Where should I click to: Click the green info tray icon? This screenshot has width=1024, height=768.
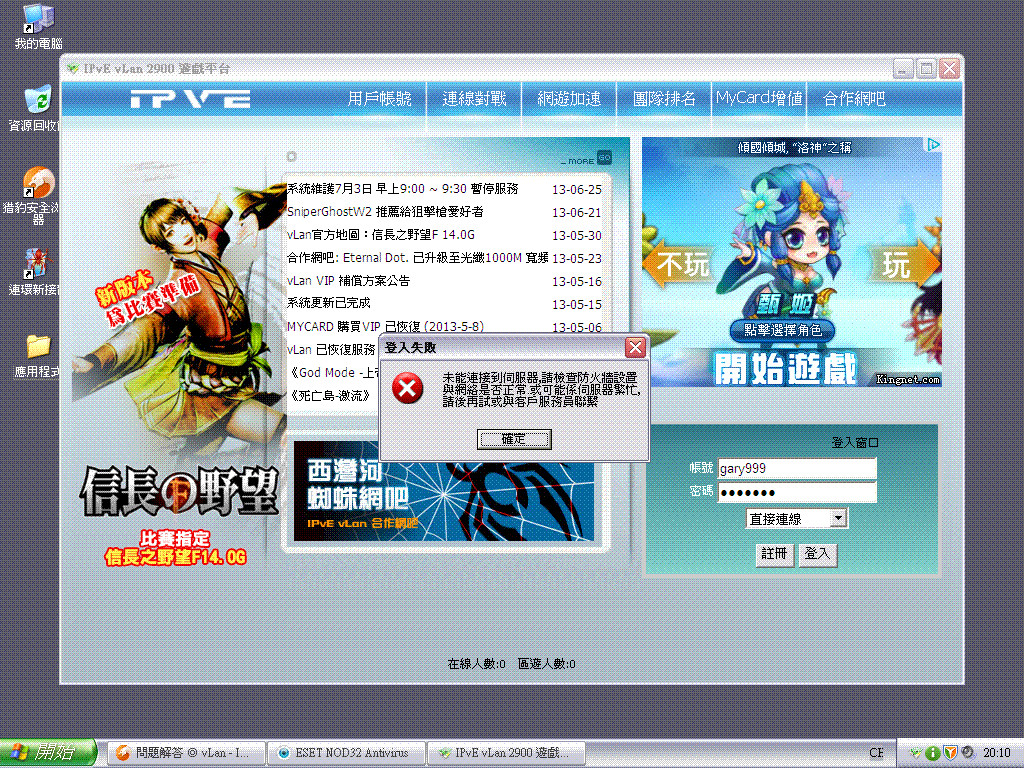933,753
